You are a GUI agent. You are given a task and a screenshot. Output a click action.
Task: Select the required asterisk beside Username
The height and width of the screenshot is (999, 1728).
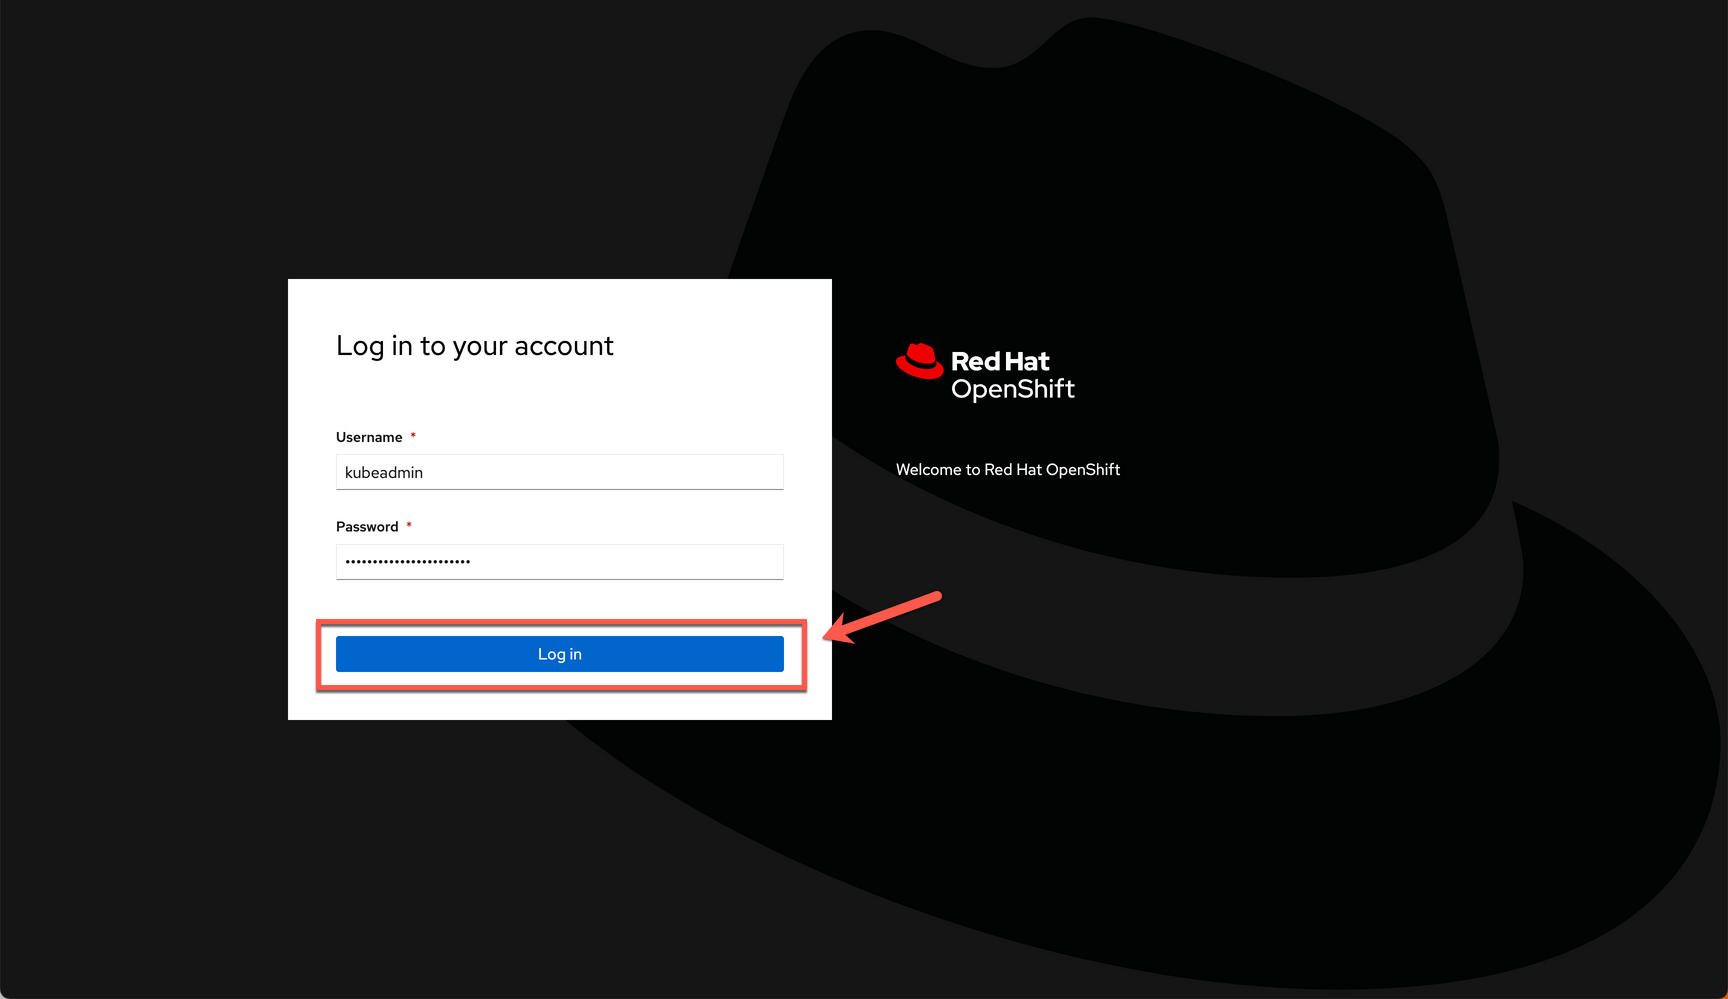coord(413,434)
